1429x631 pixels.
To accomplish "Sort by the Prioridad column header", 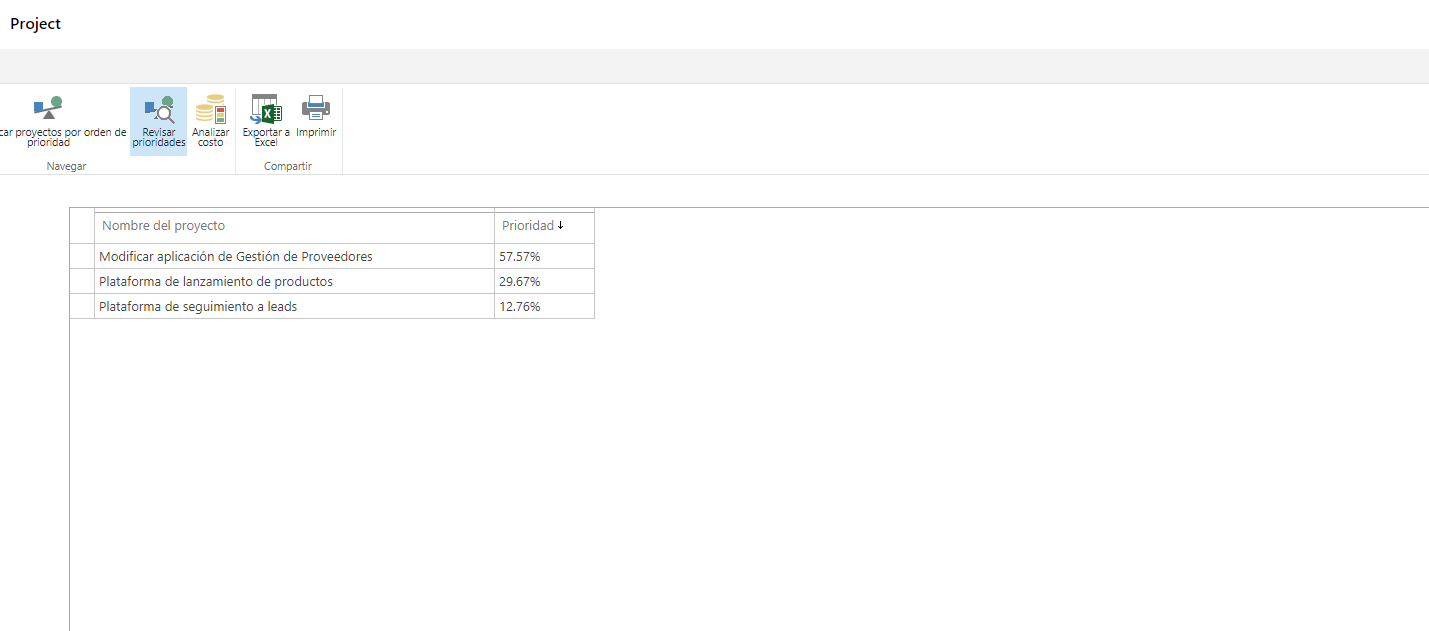I will coord(528,226).
